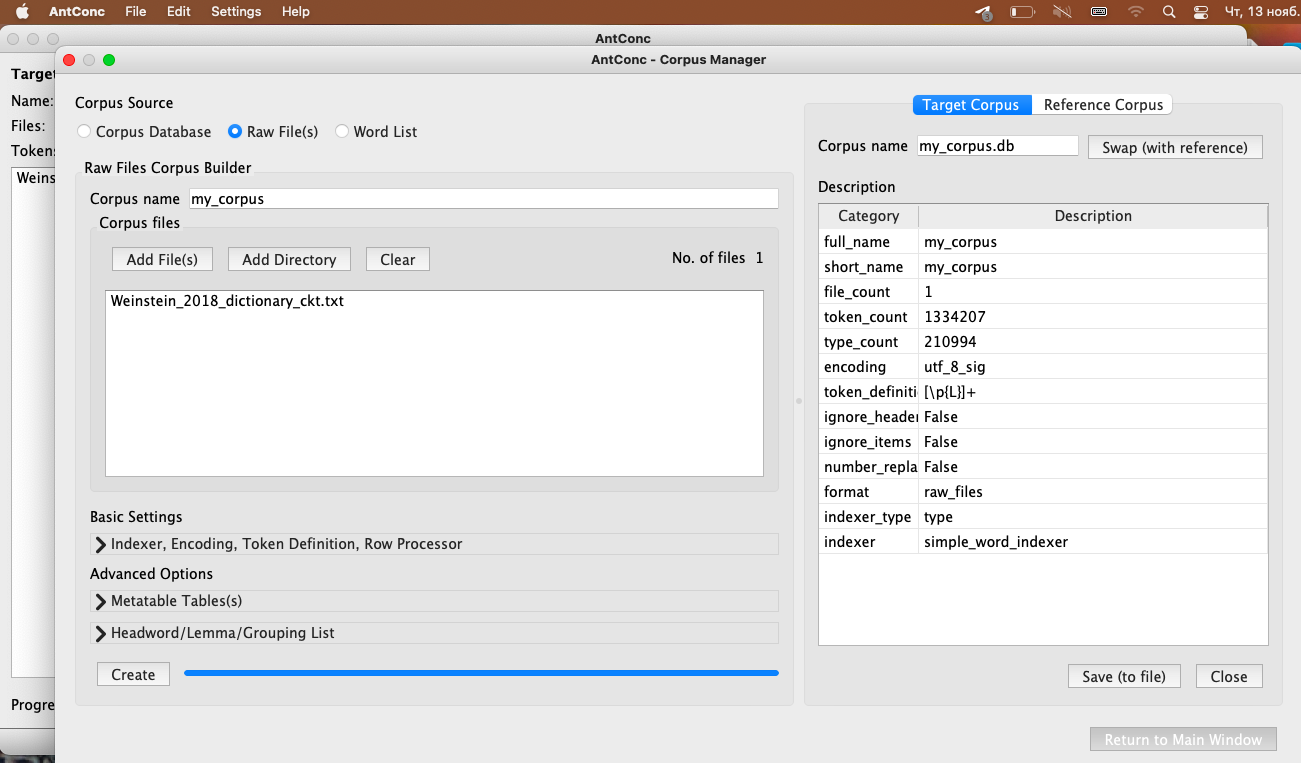Click the Add Directory button
The width and height of the screenshot is (1301, 763).
point(289,259)
